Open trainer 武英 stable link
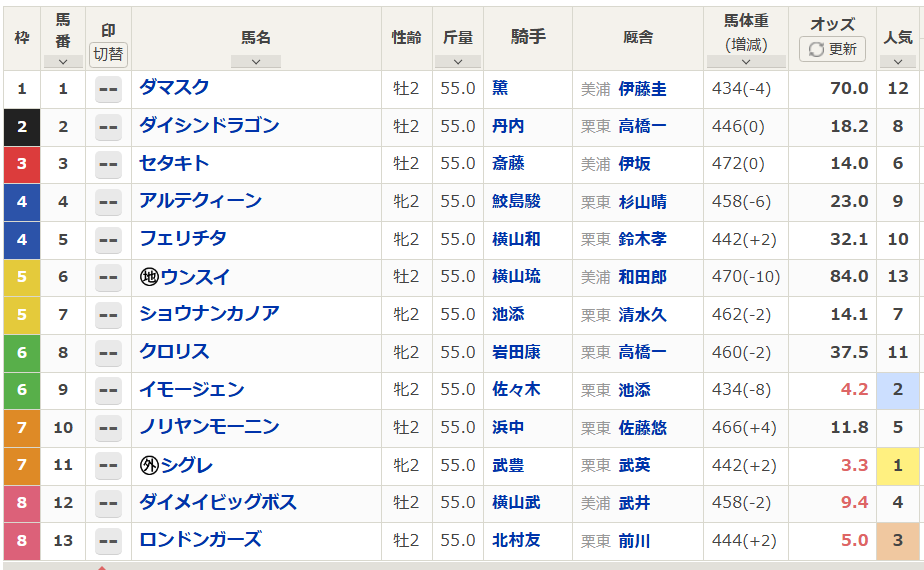 [x=634, y=465]
